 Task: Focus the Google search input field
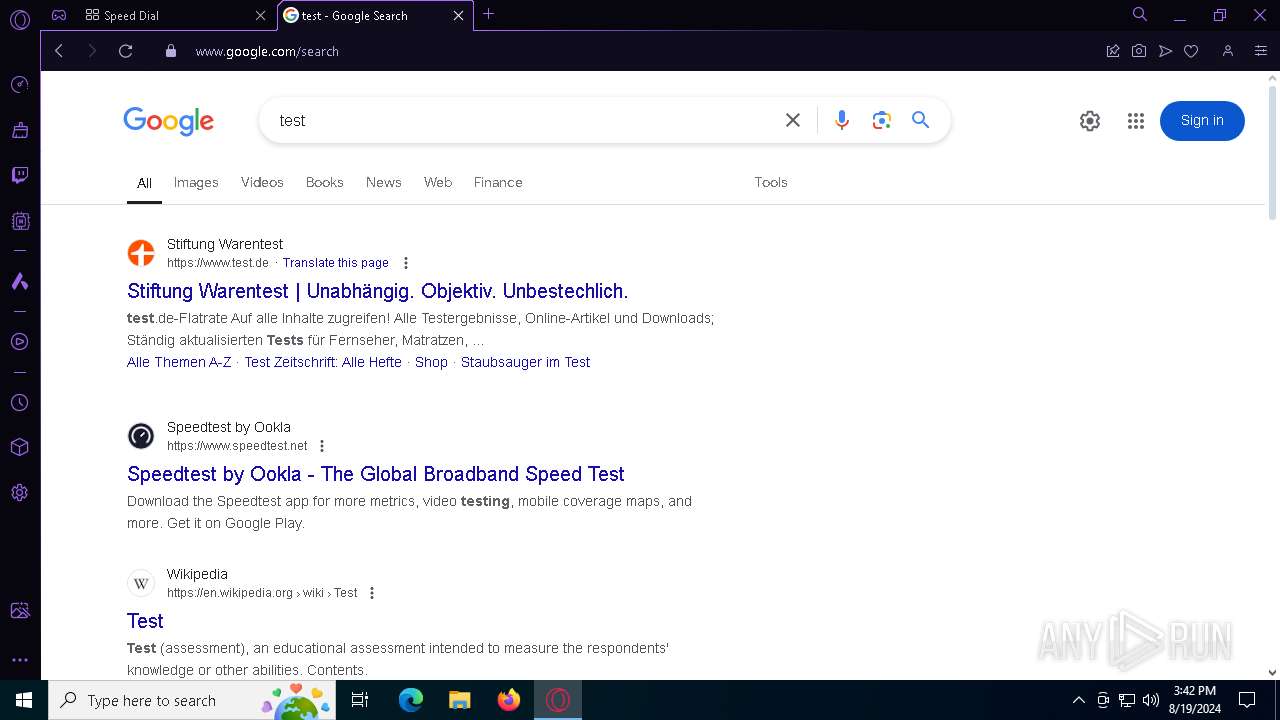(525, 120)
